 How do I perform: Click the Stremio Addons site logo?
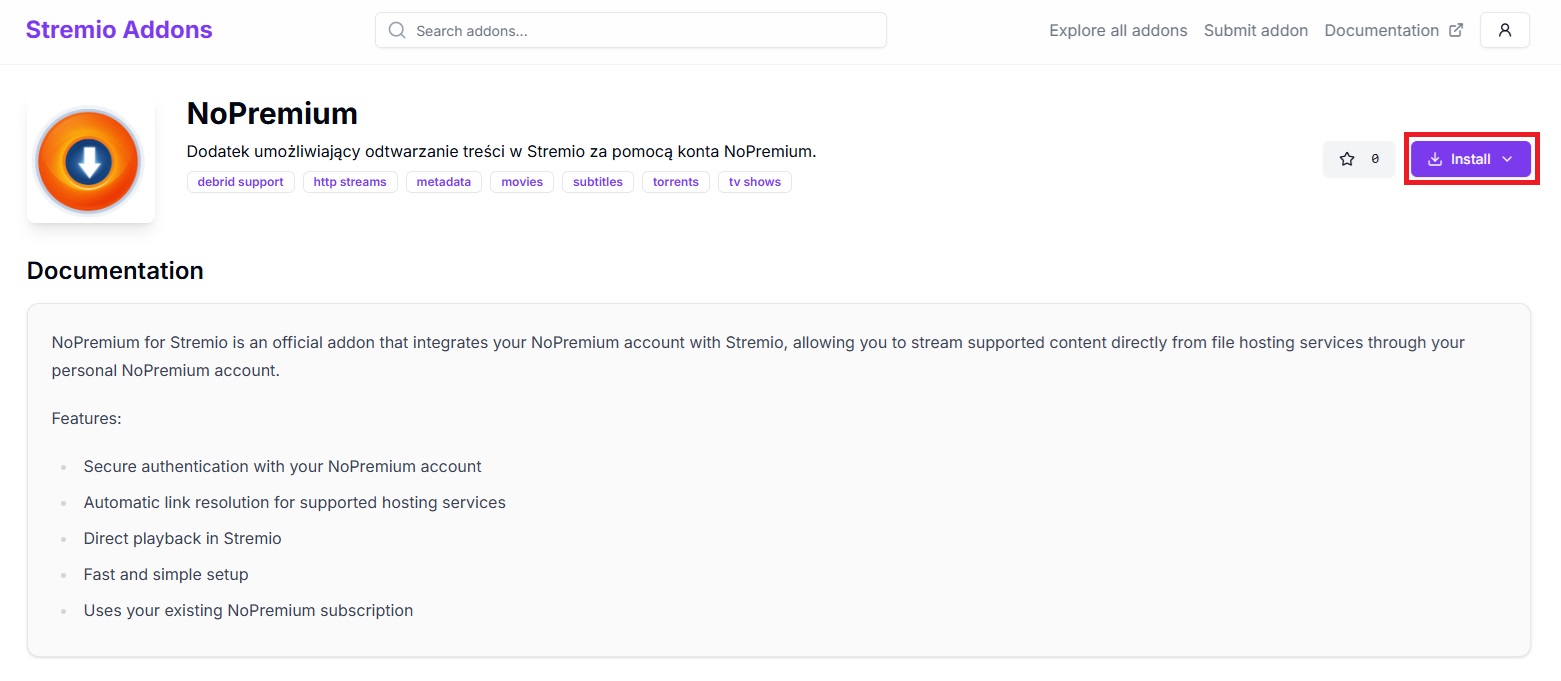[x=119, y=30]
